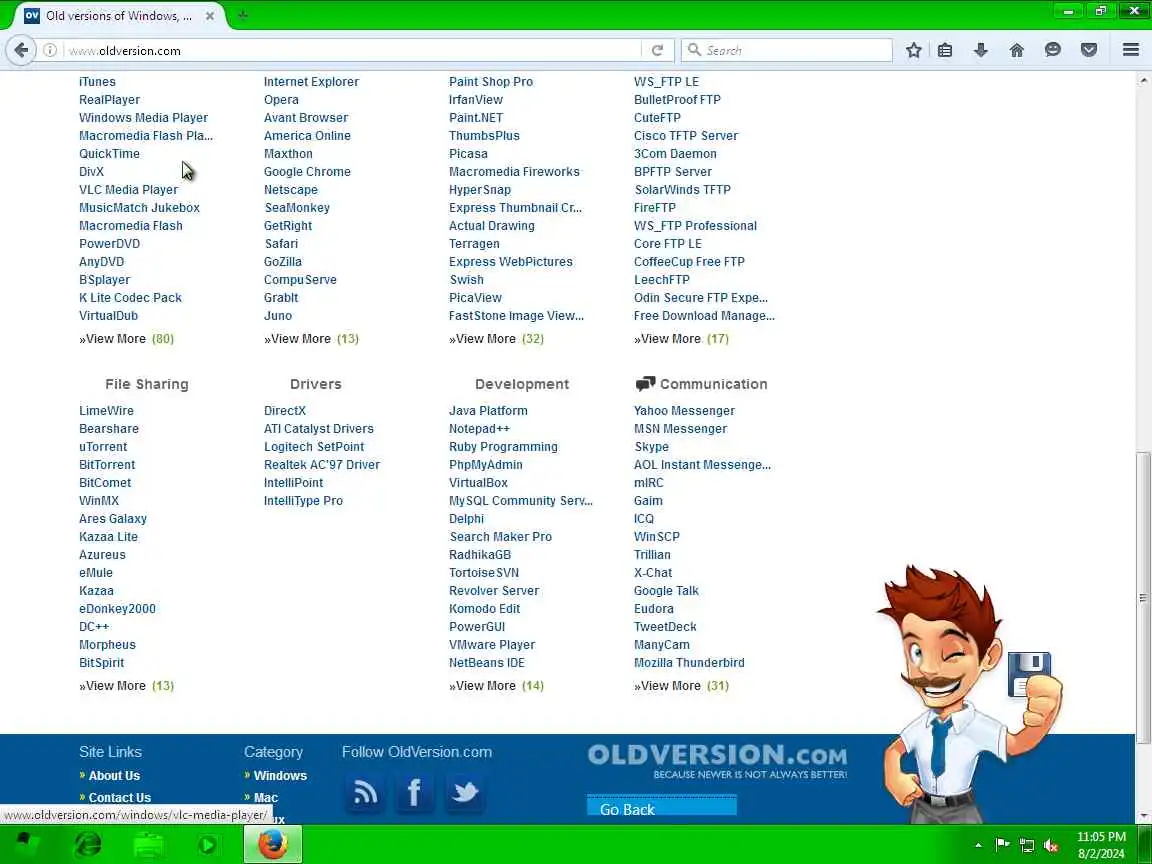Open OldVersion Facebook icon
This screenshot has height=864, width=1152.
click(414, 793)
